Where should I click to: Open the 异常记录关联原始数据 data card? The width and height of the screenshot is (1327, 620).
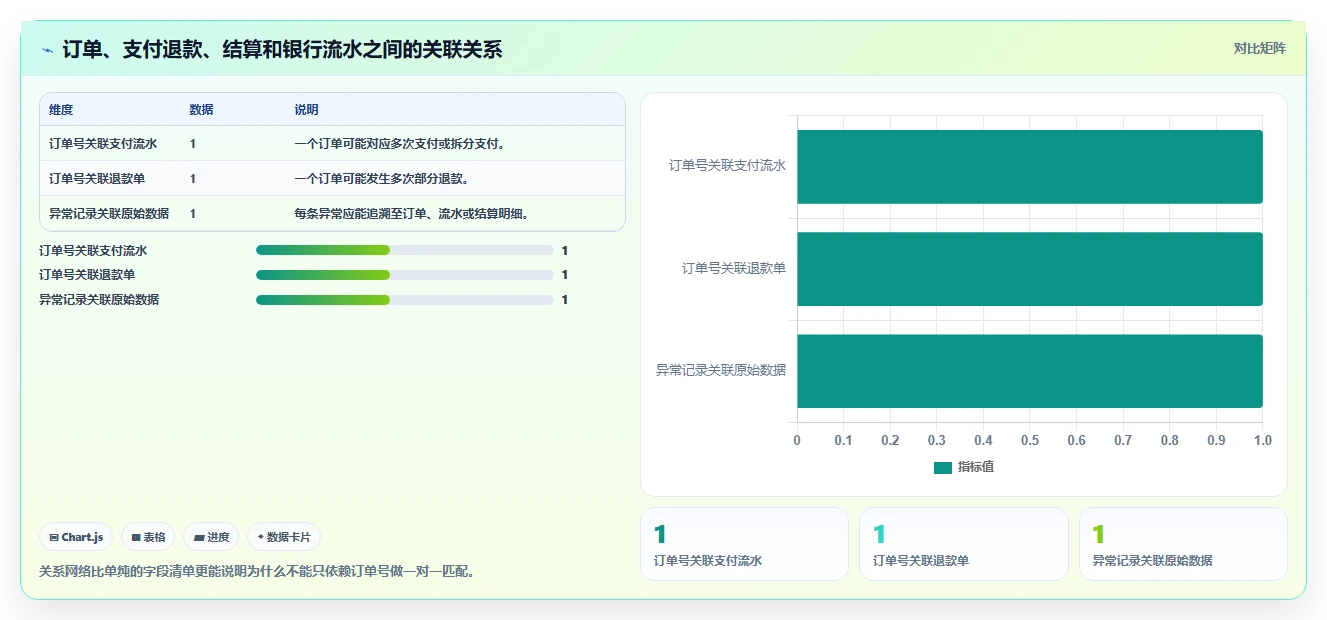[x=1183, y=544]
